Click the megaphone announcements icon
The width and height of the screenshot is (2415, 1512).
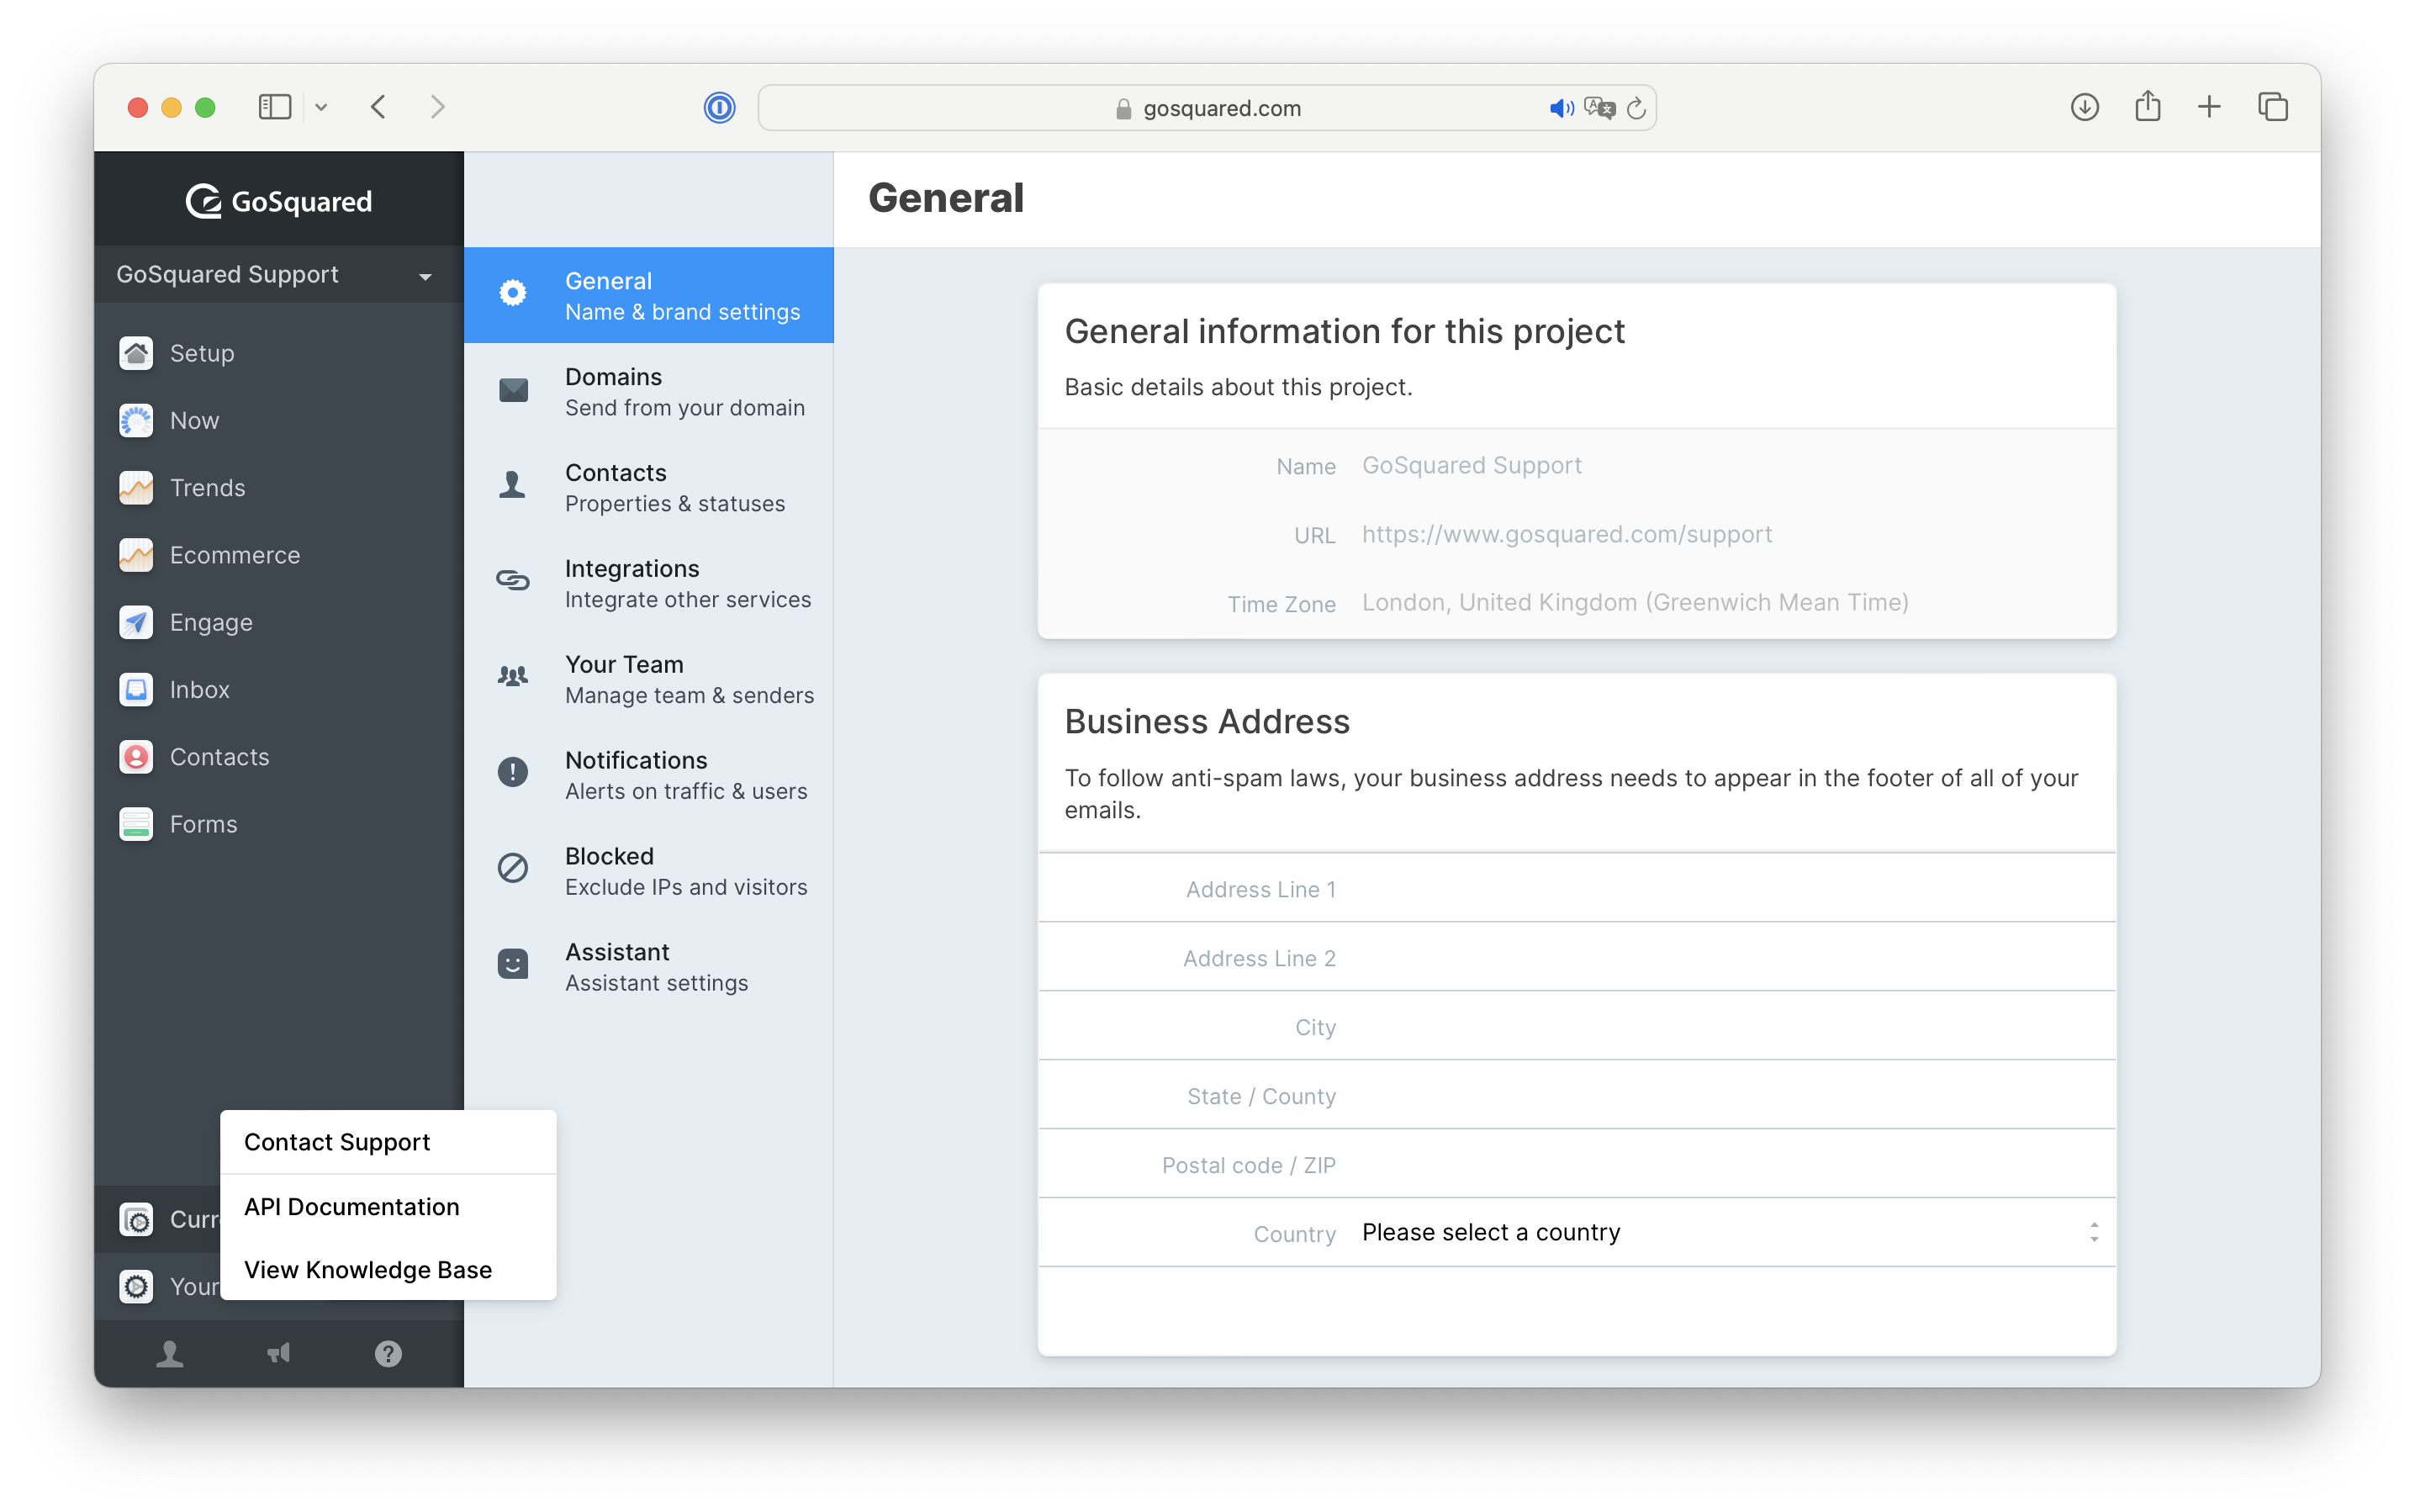click(279, 1353)
